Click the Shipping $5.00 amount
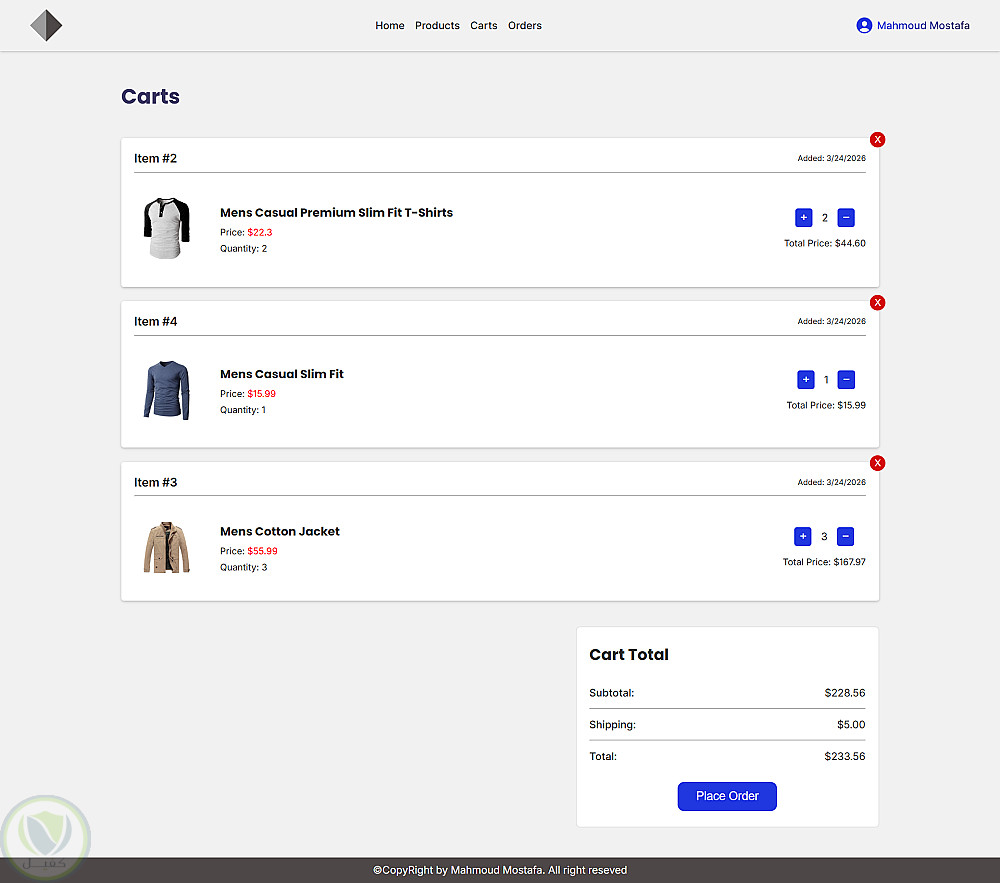The image size is (1000, 883). (x=851, y=725)
